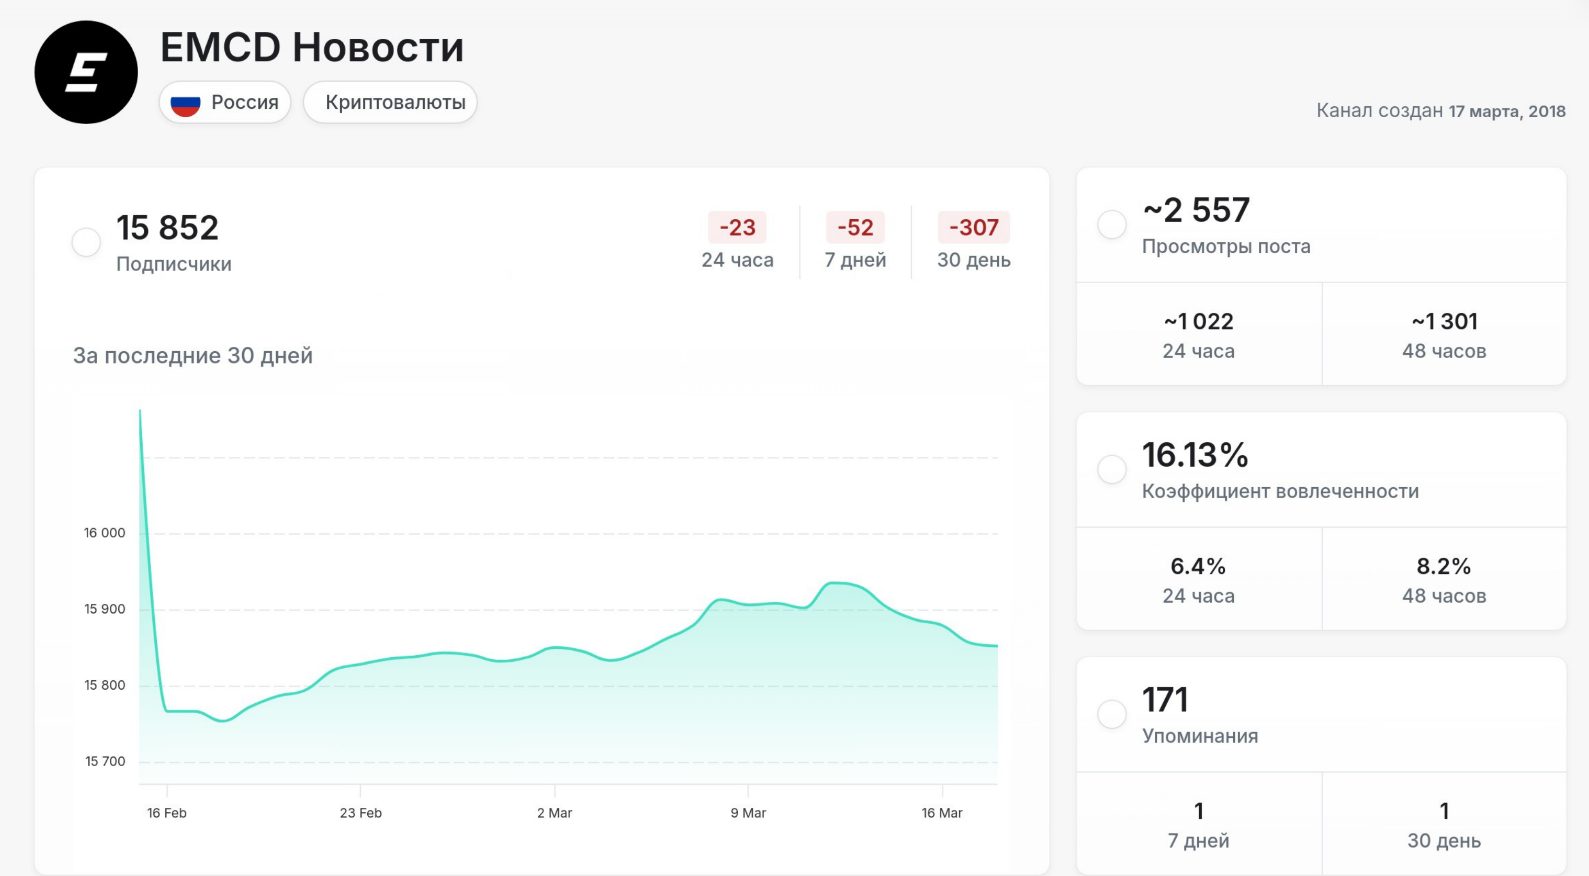Click the 16 Mar label on chart axis
This screenshot has height=876, width=1589.
(x=942, y=813)
